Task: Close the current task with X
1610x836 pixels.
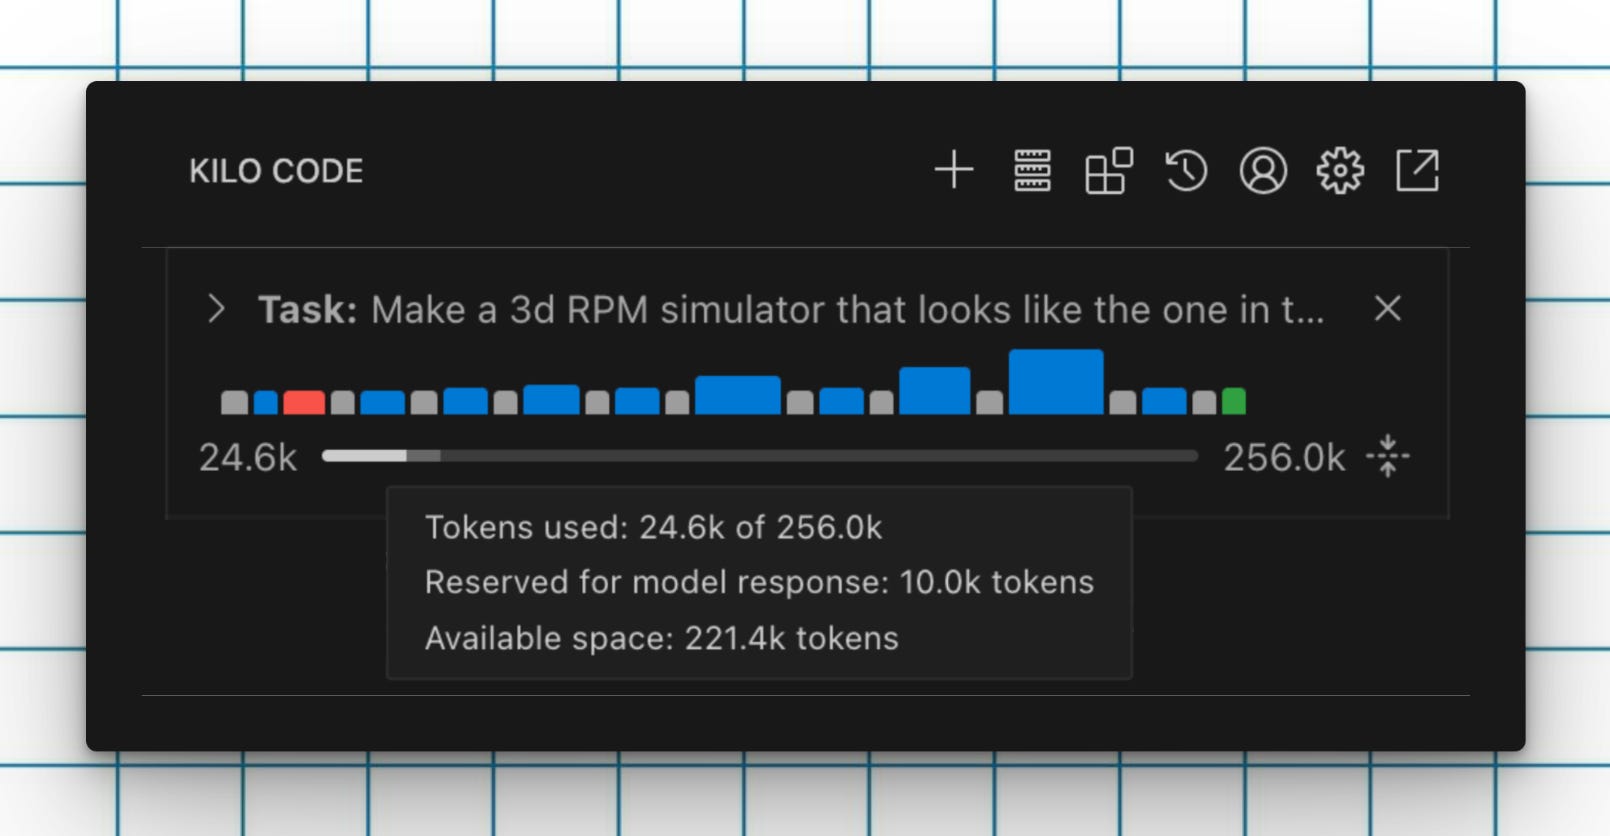Action: point(1387,308)
